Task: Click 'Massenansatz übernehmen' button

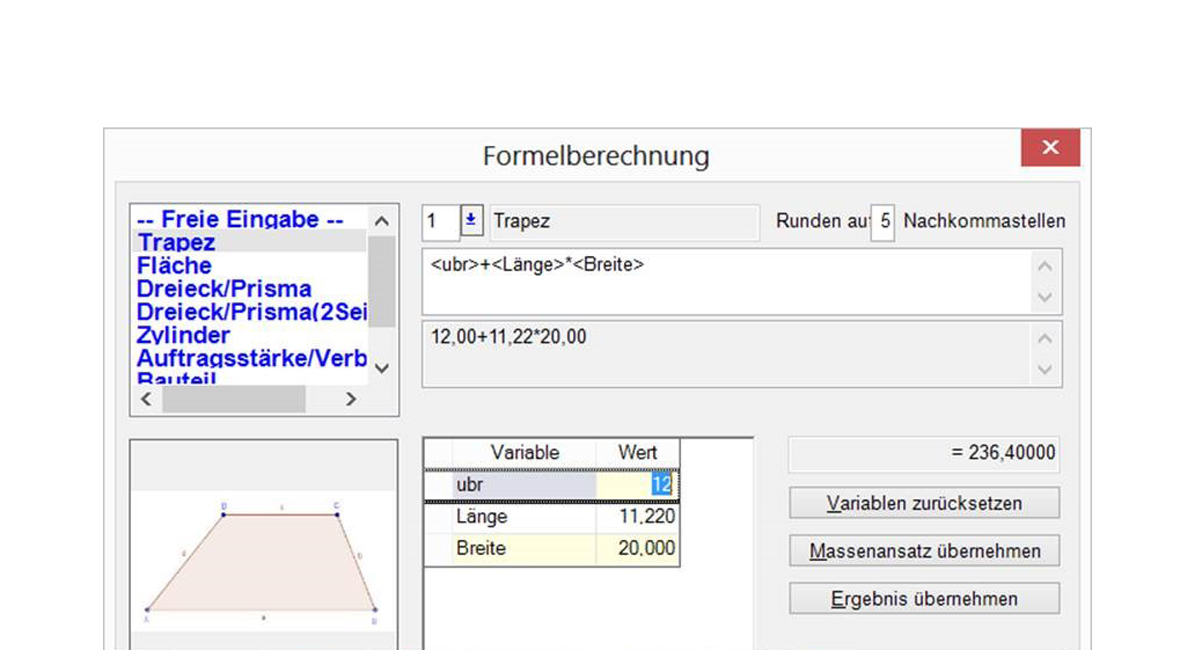Action: [x=924, y=551]
